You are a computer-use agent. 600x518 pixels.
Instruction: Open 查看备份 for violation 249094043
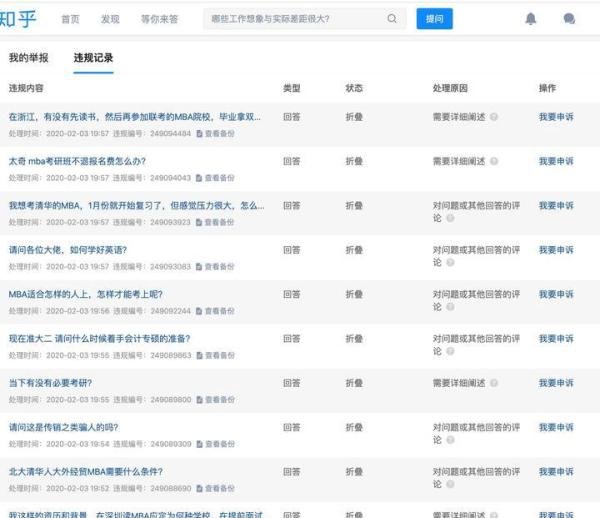tap(215, 178)
